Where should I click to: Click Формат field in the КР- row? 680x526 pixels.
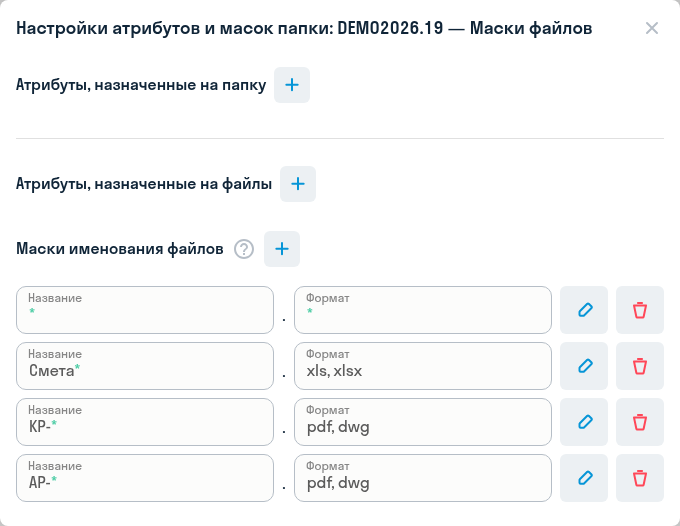pyautogui.click(x=423, y=422)
